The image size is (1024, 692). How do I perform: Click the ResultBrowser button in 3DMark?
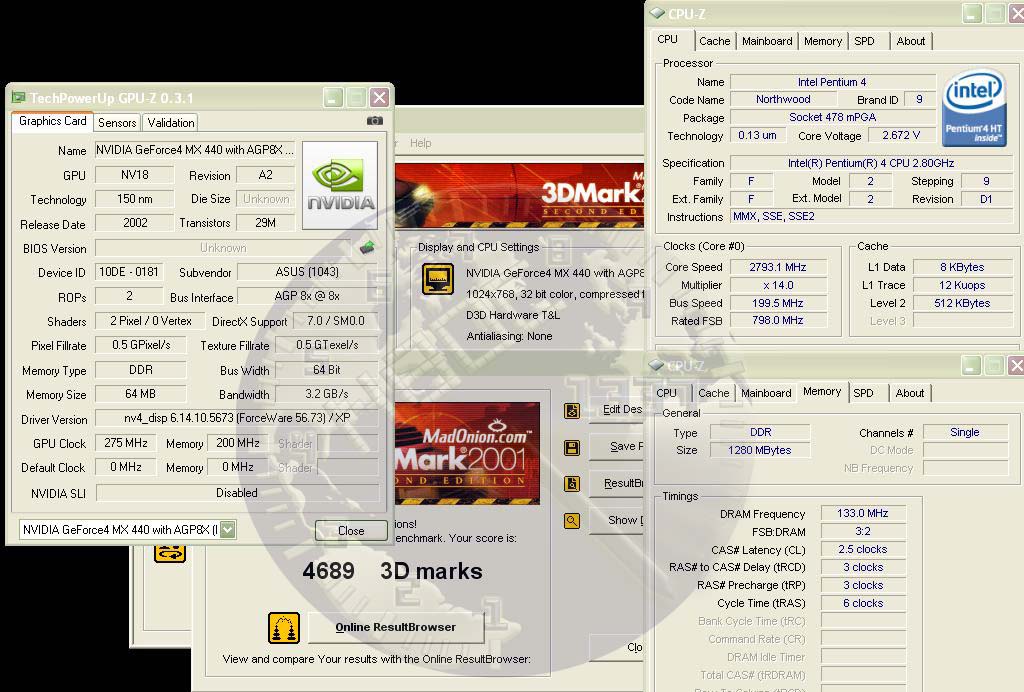pos(616,484)
